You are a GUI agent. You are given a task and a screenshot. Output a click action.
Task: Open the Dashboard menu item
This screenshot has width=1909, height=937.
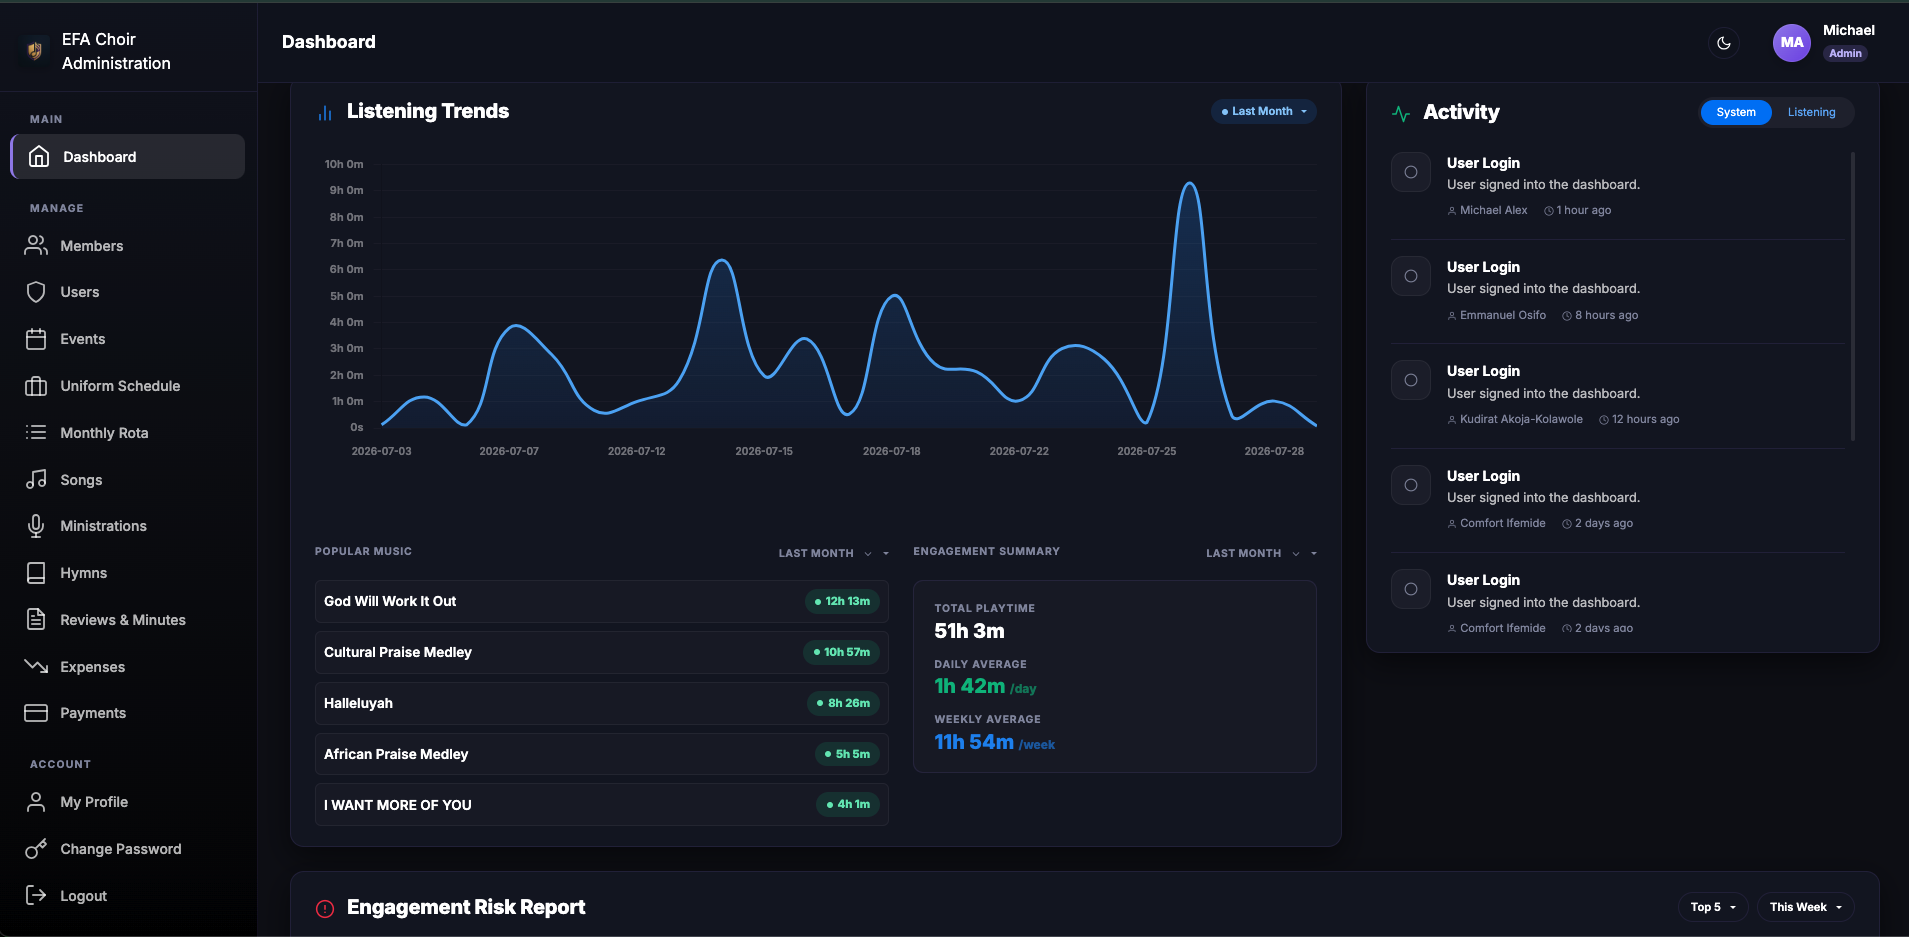[x=128, y=157]
